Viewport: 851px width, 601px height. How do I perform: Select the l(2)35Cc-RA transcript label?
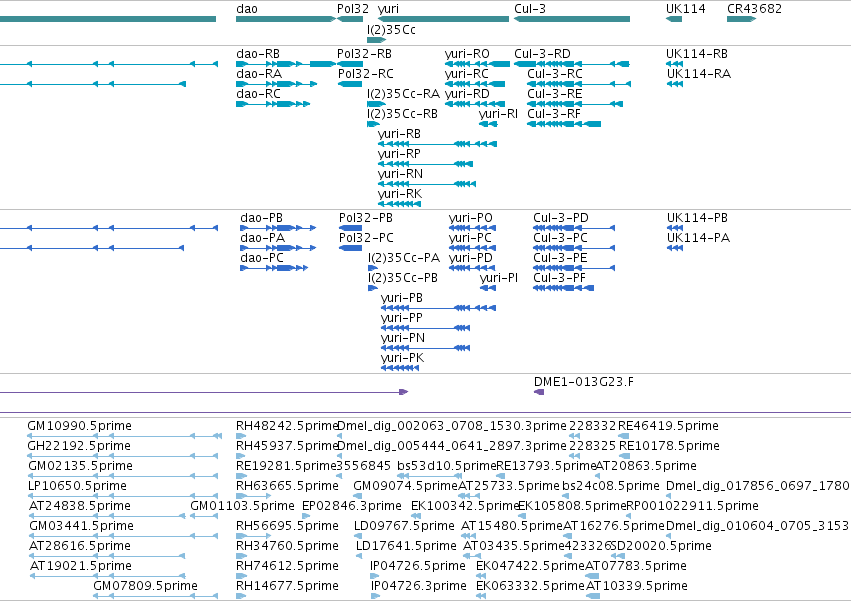pyautogui.click(x=403, y=94)
